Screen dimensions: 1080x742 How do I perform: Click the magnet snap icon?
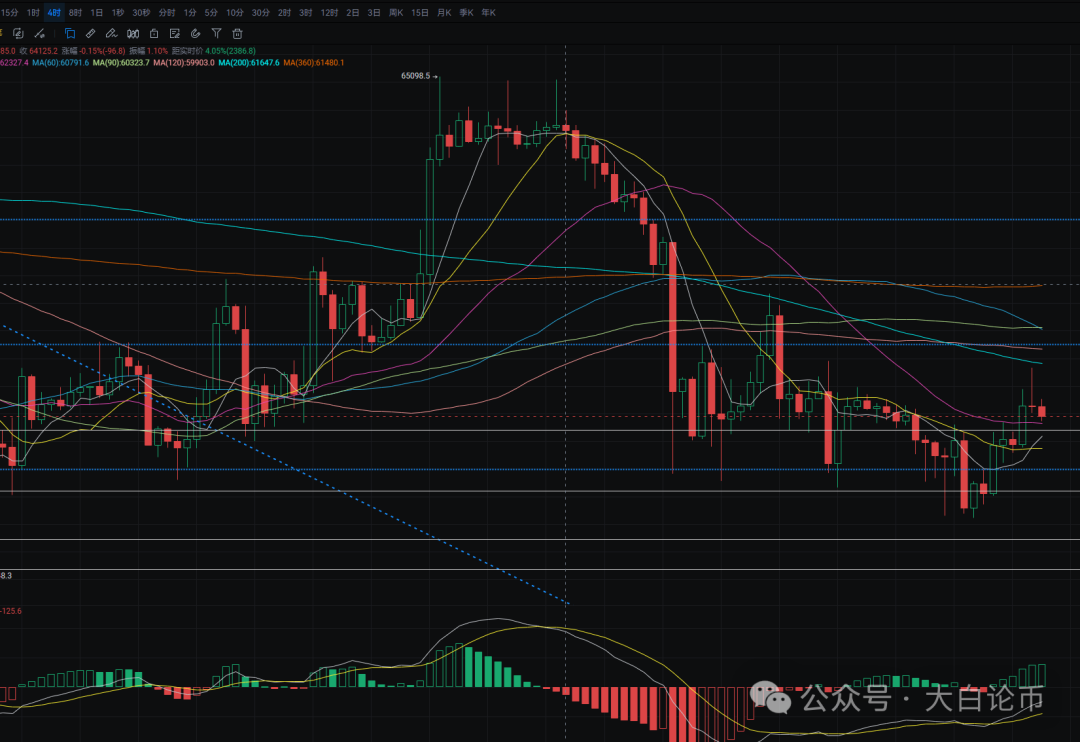click(196, 33)
